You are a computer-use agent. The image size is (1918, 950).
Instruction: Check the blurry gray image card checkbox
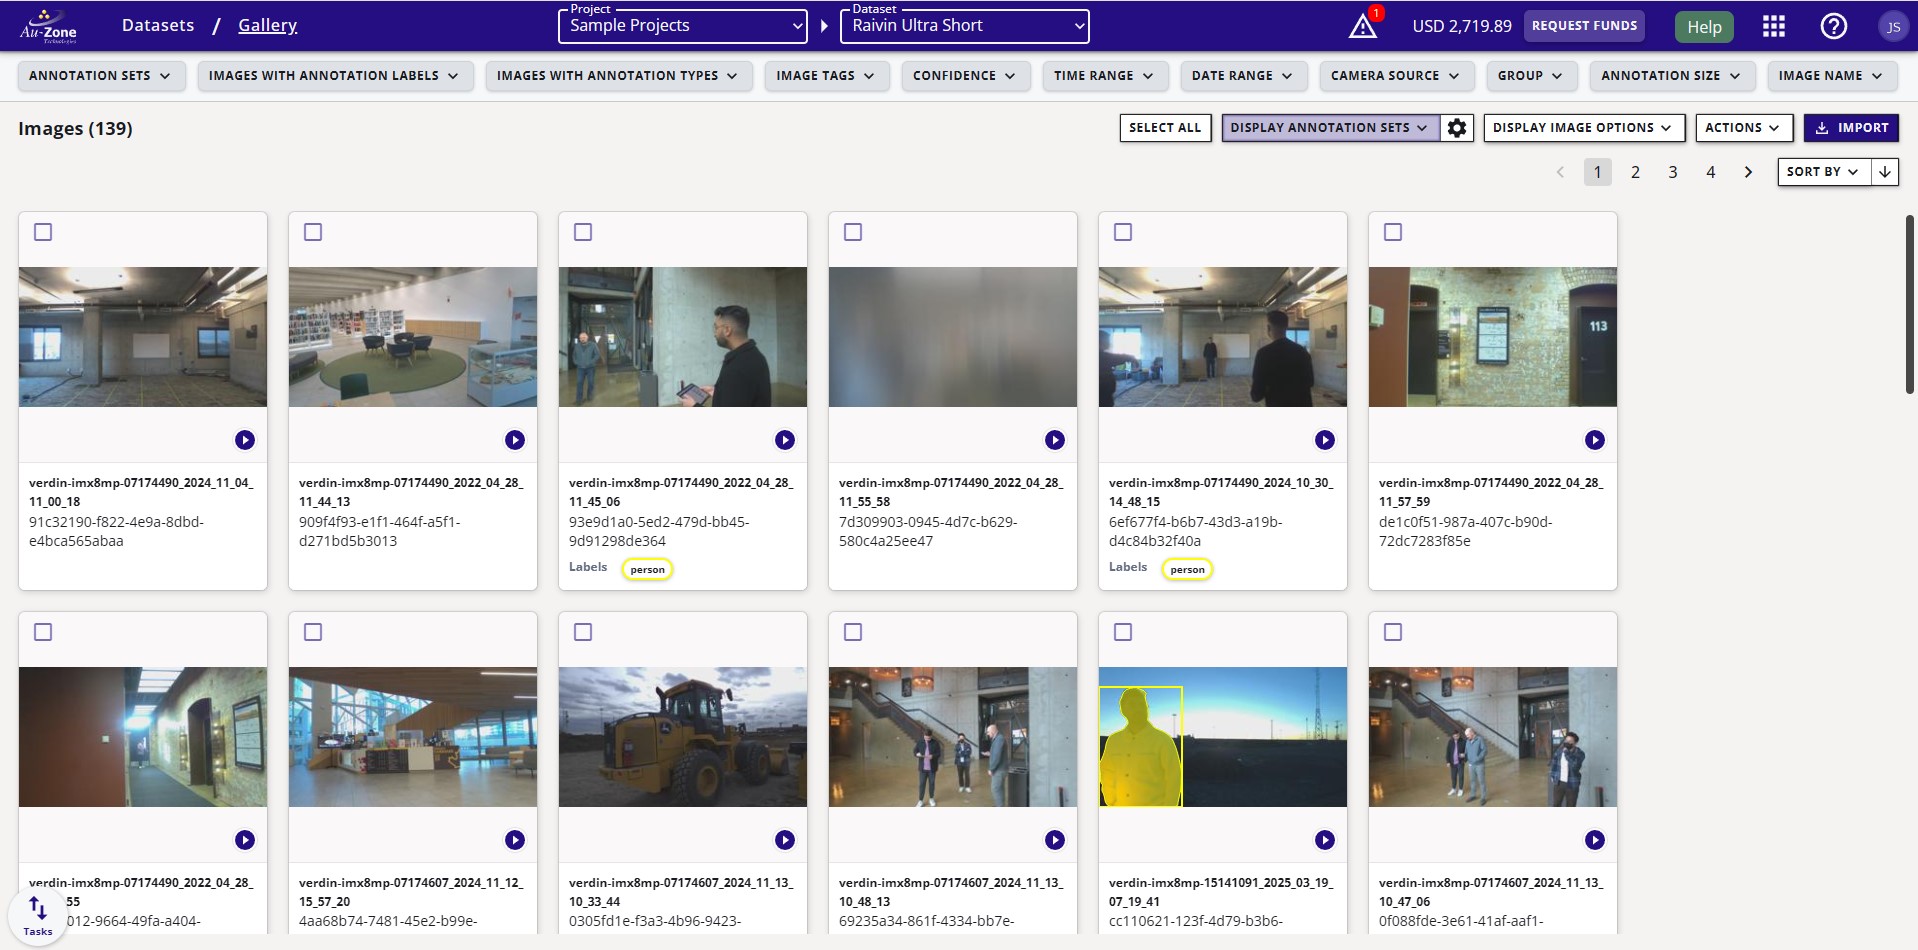point(853,232)
